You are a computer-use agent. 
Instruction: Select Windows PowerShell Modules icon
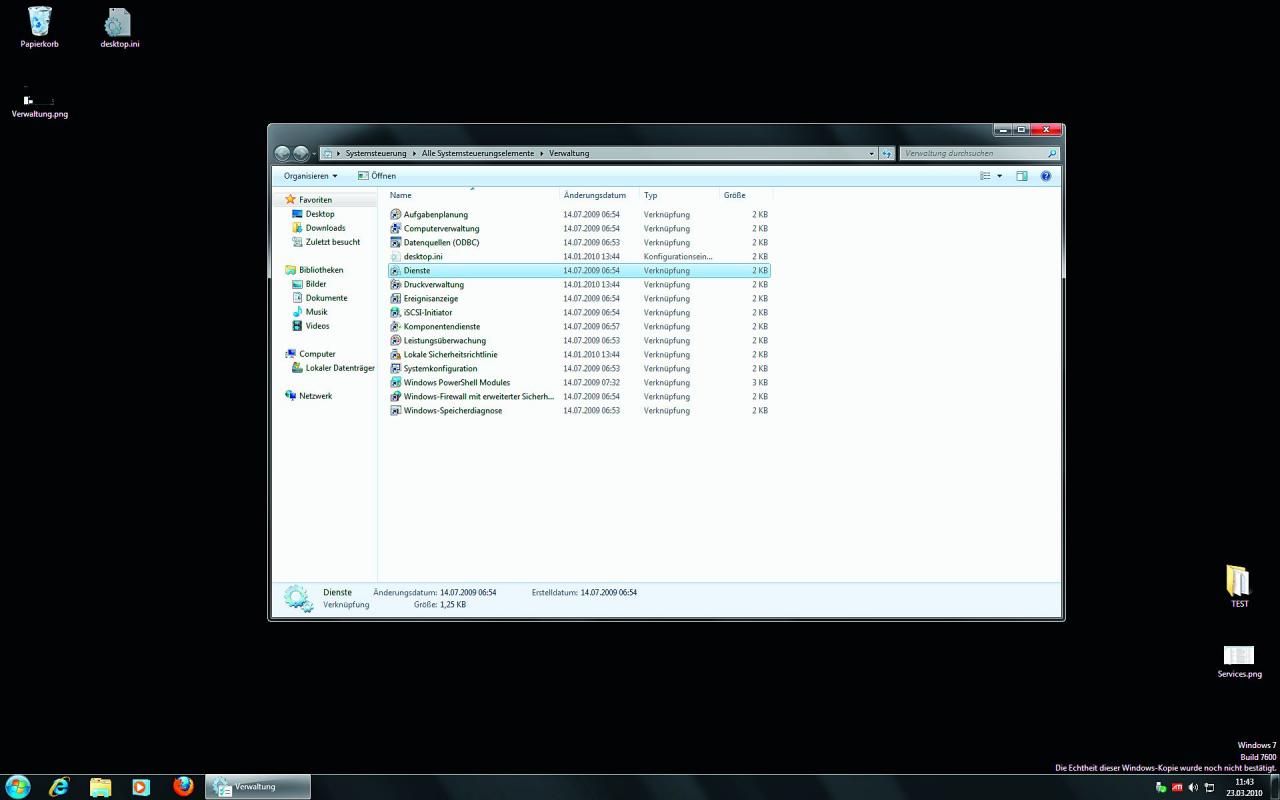[x=395, y=382]
